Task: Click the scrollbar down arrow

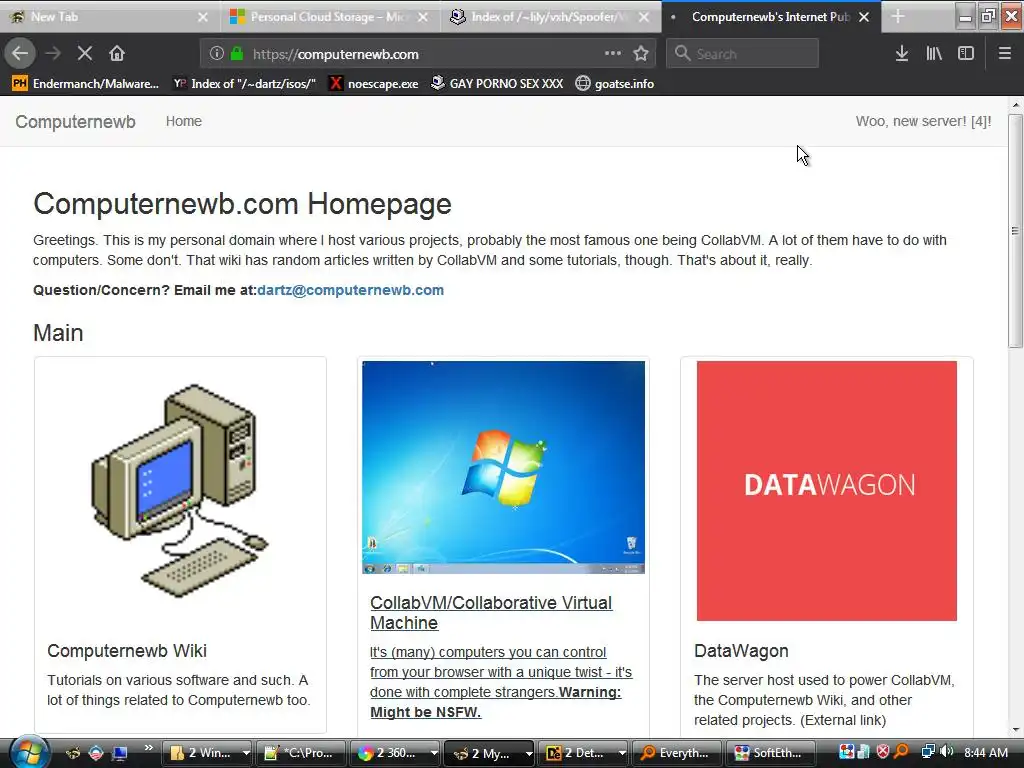Action: point(1016,730)
